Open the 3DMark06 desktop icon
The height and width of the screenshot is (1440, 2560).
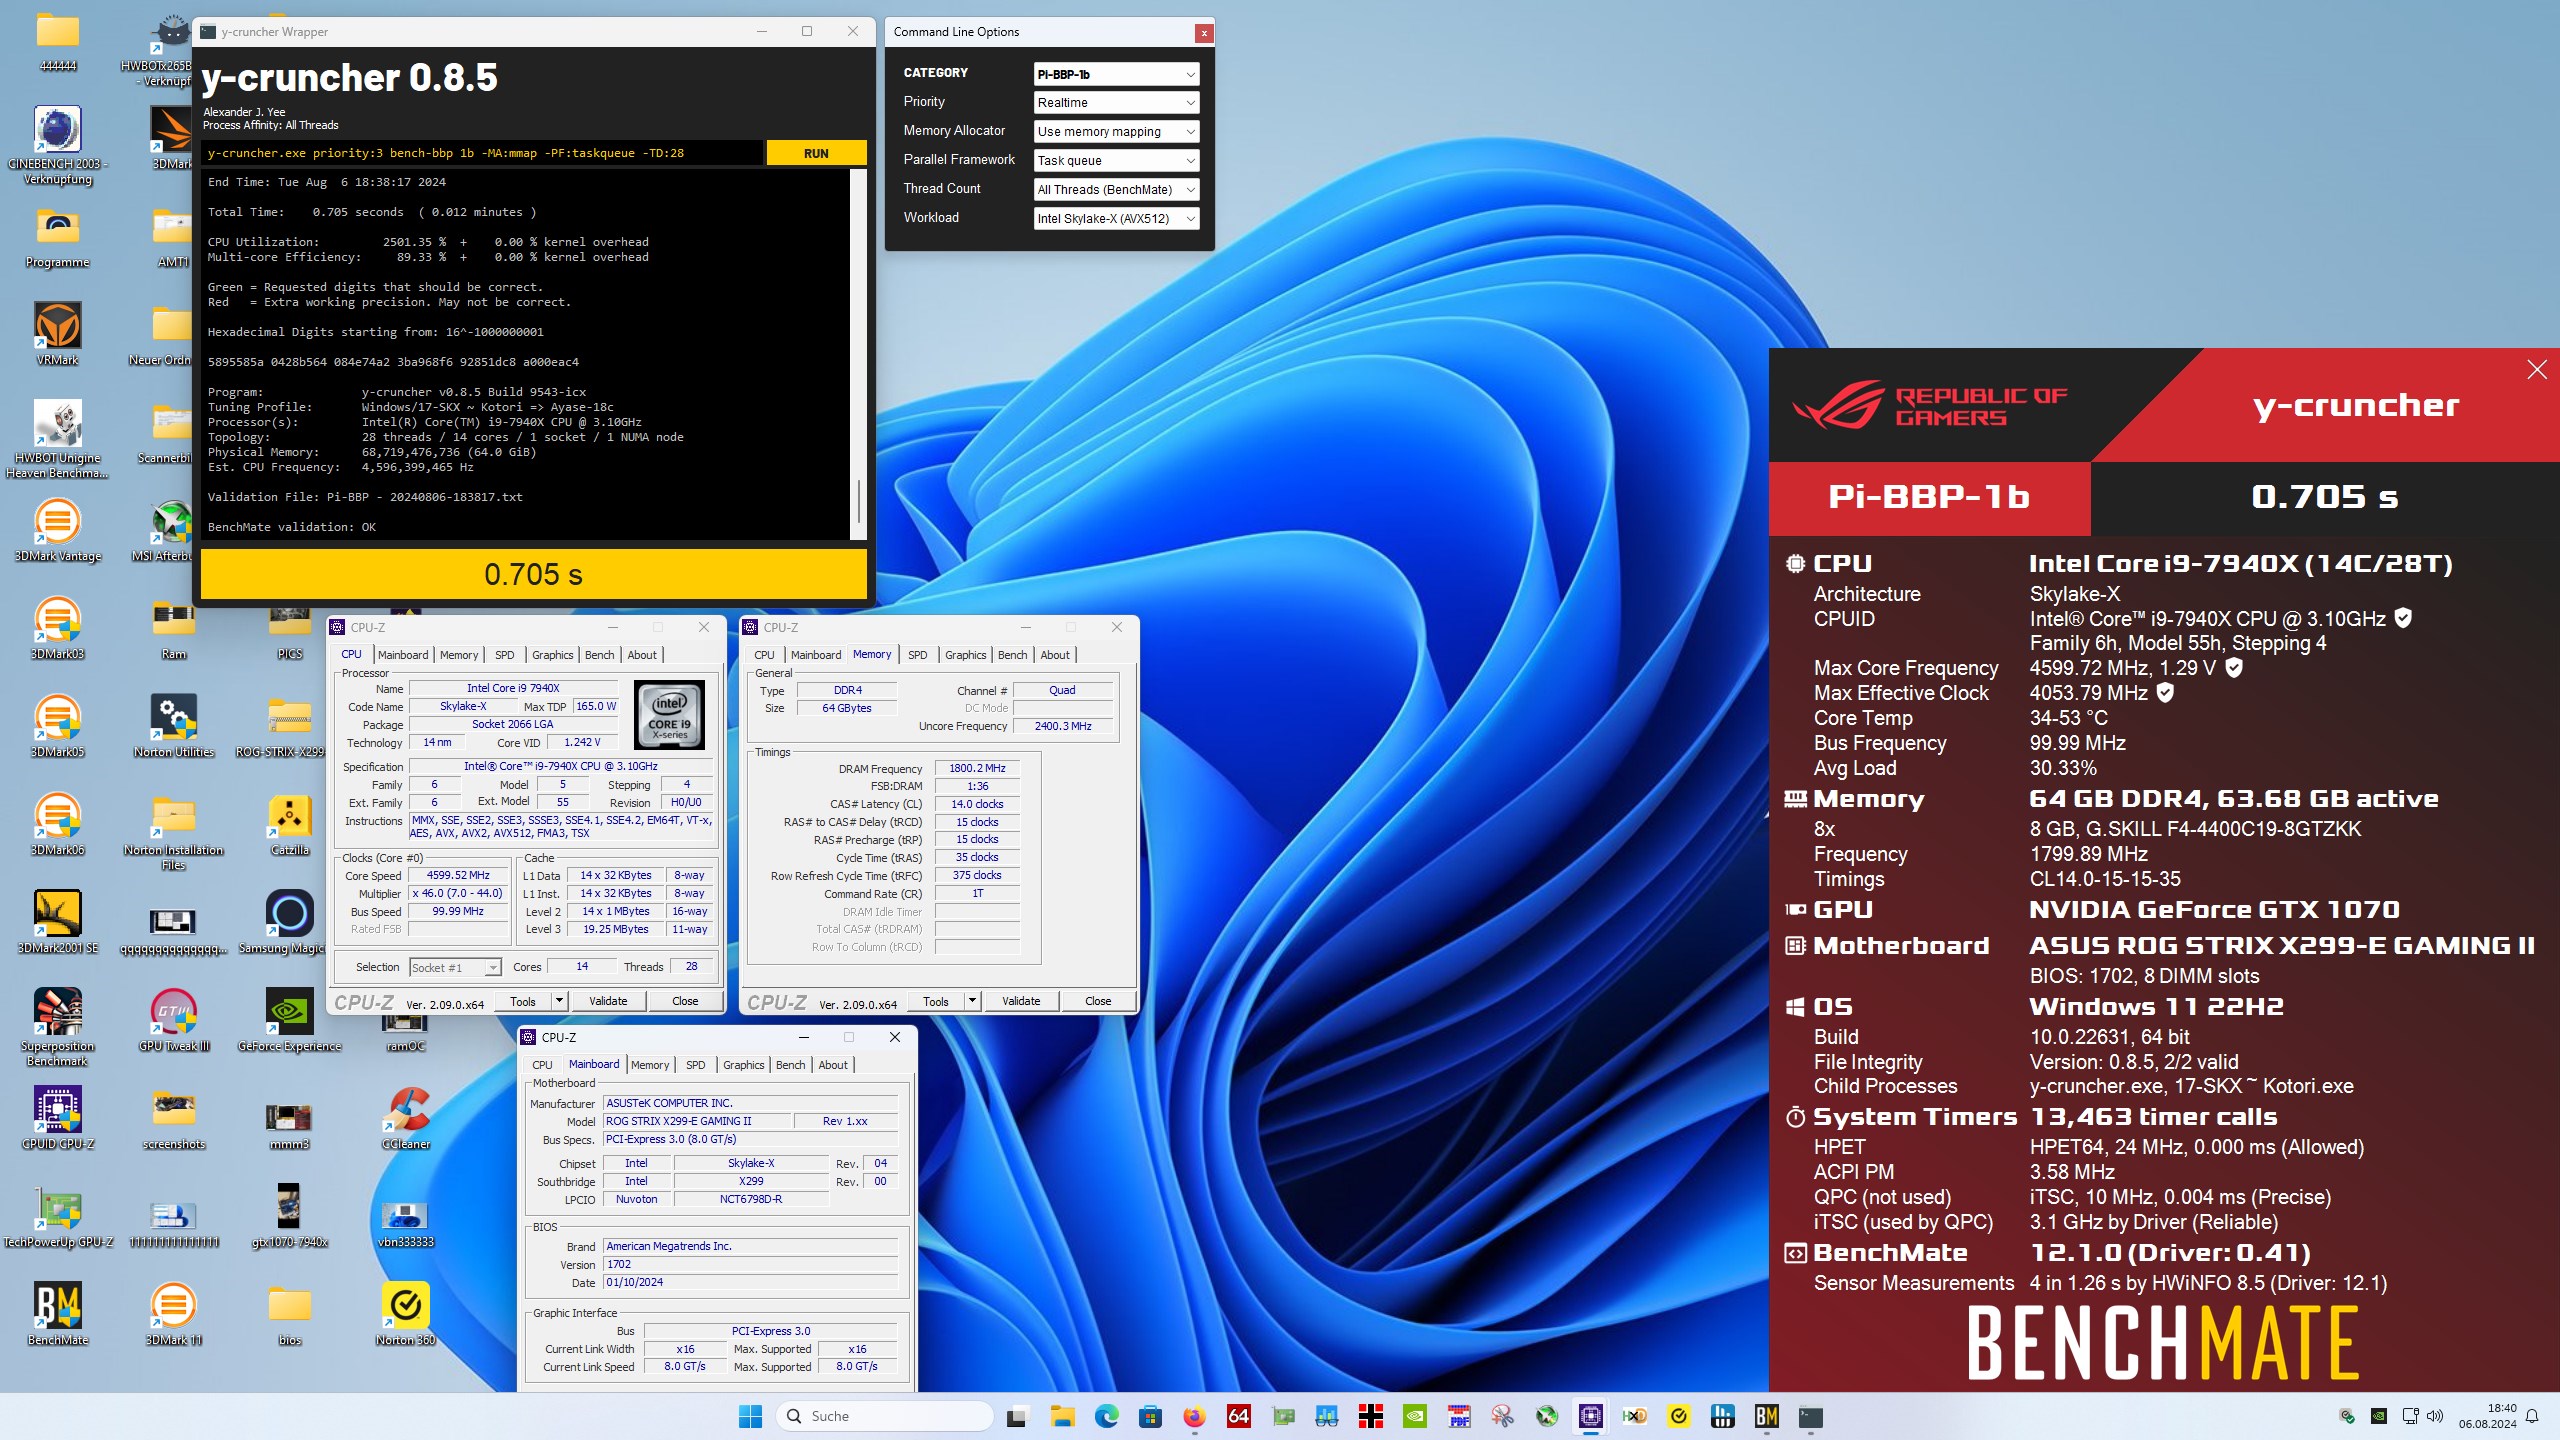point(58,825)
